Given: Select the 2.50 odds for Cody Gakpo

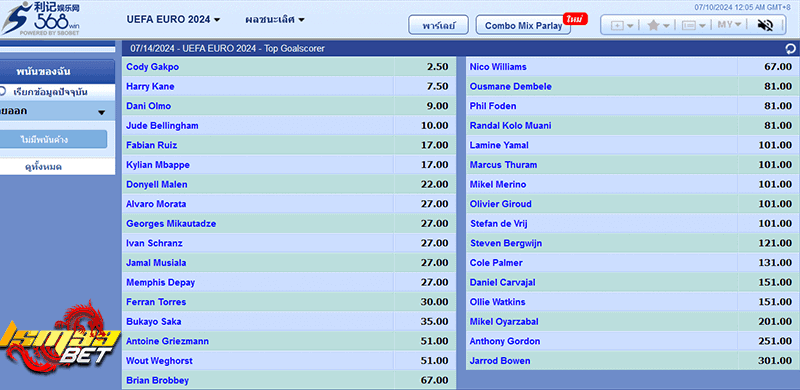Looking at the screenshot, I should click(x=437, y=67).
